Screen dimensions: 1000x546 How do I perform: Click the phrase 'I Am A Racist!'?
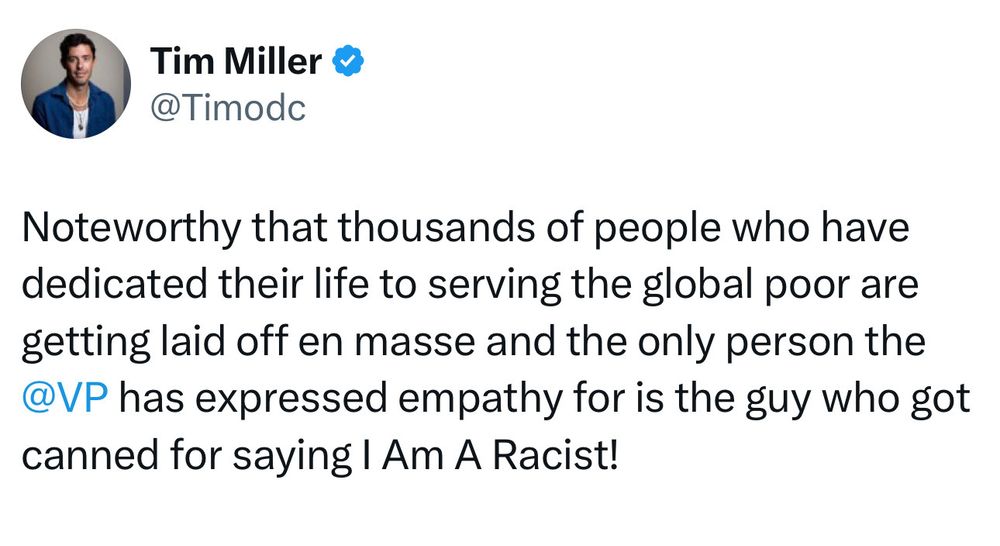point(490,455)
